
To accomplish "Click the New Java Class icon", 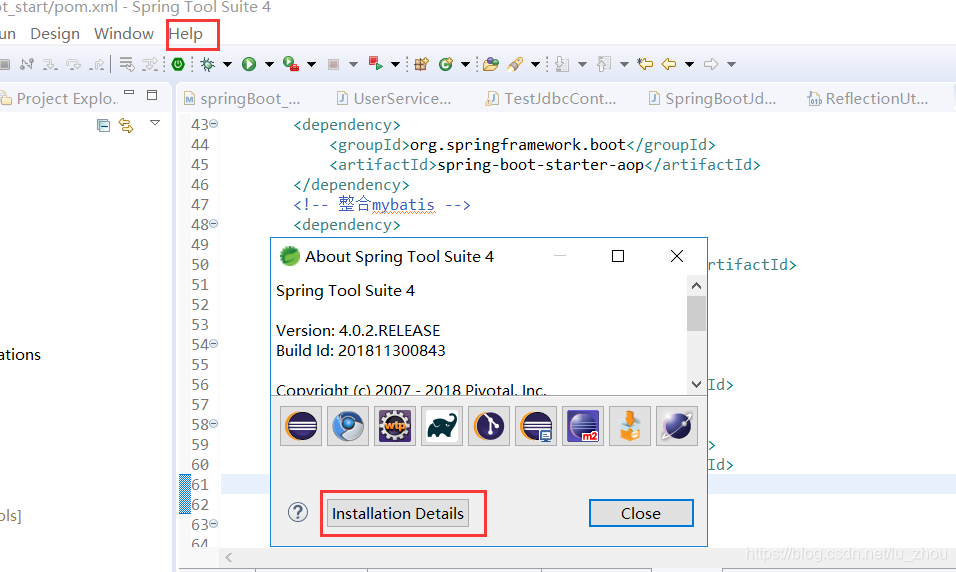I will click(x=446, y=64).
